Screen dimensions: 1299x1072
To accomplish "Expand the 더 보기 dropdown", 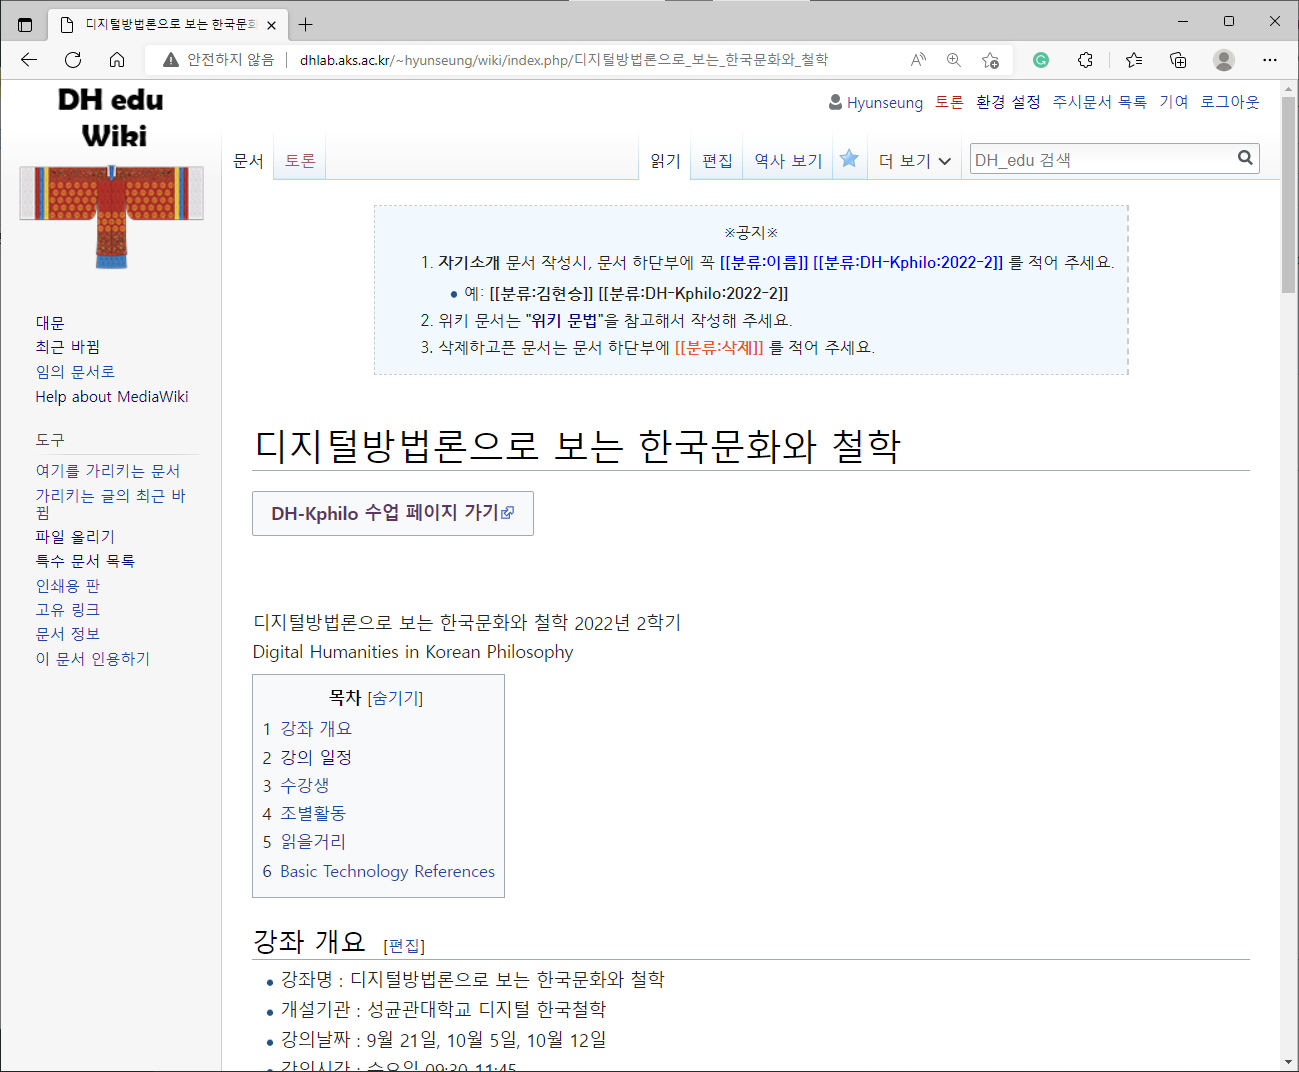I will pos(915,160).
